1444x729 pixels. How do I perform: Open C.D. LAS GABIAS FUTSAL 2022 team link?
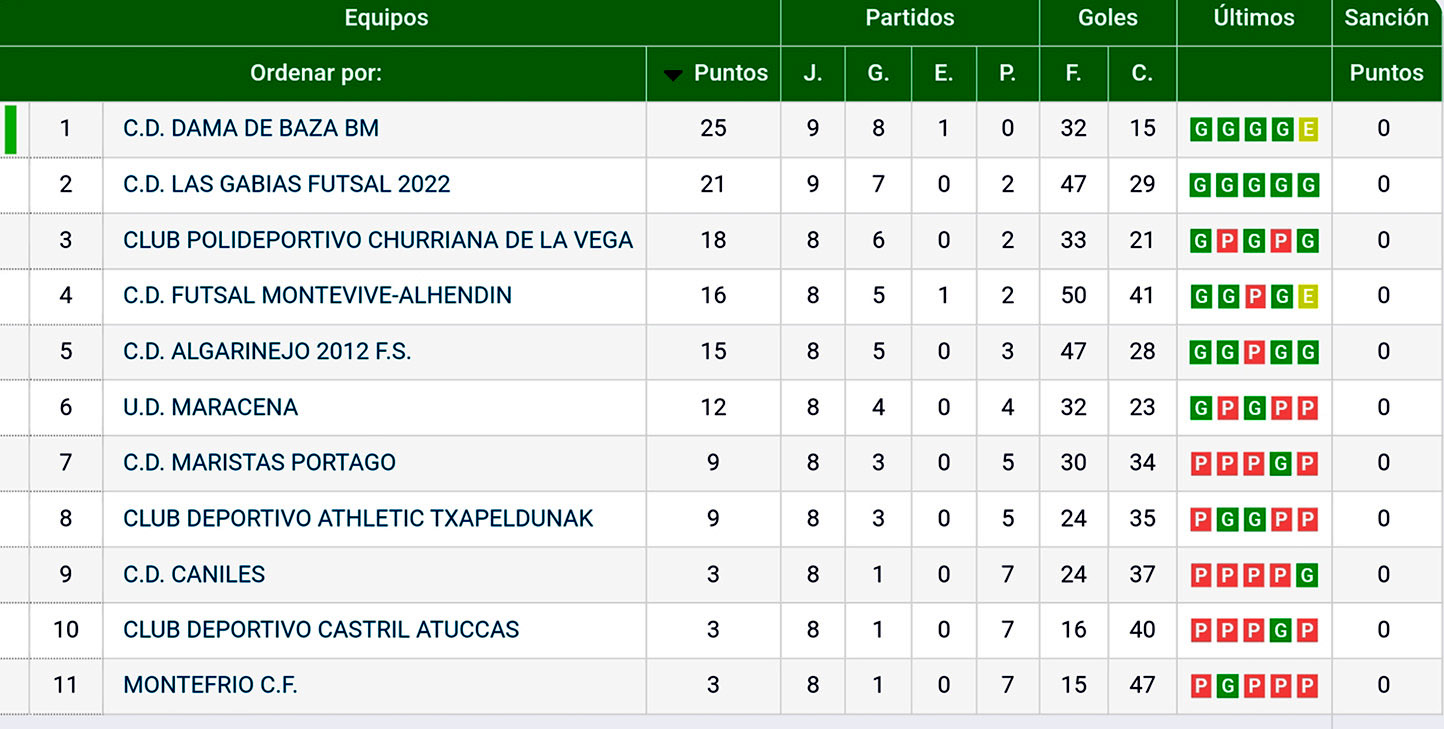(286, 184)
